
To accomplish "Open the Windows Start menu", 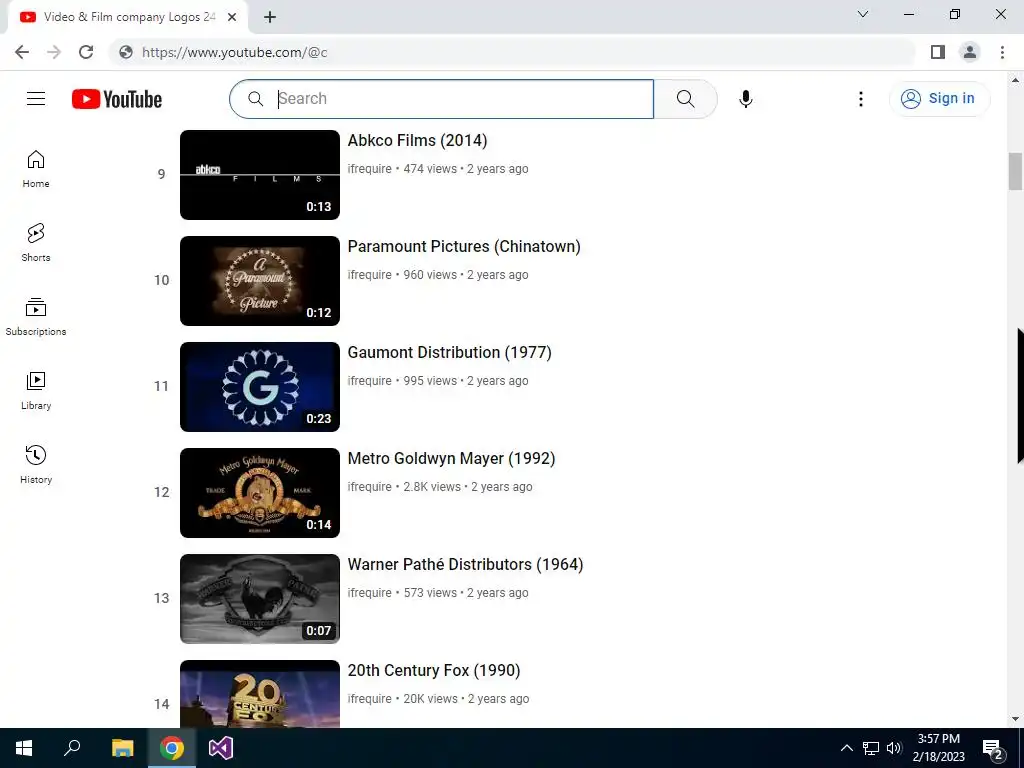I will point(24,748).
